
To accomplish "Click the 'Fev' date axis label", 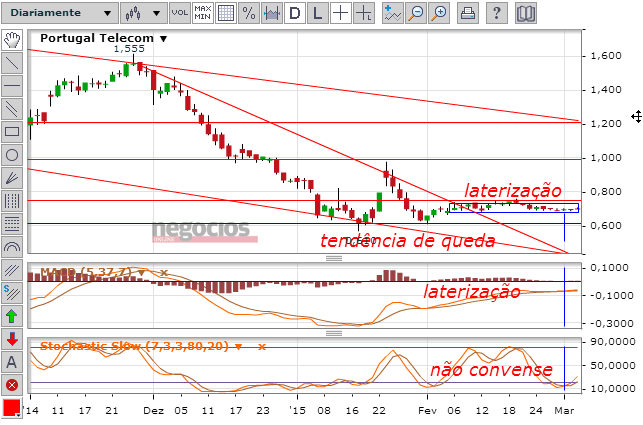I will pos(427,411).
